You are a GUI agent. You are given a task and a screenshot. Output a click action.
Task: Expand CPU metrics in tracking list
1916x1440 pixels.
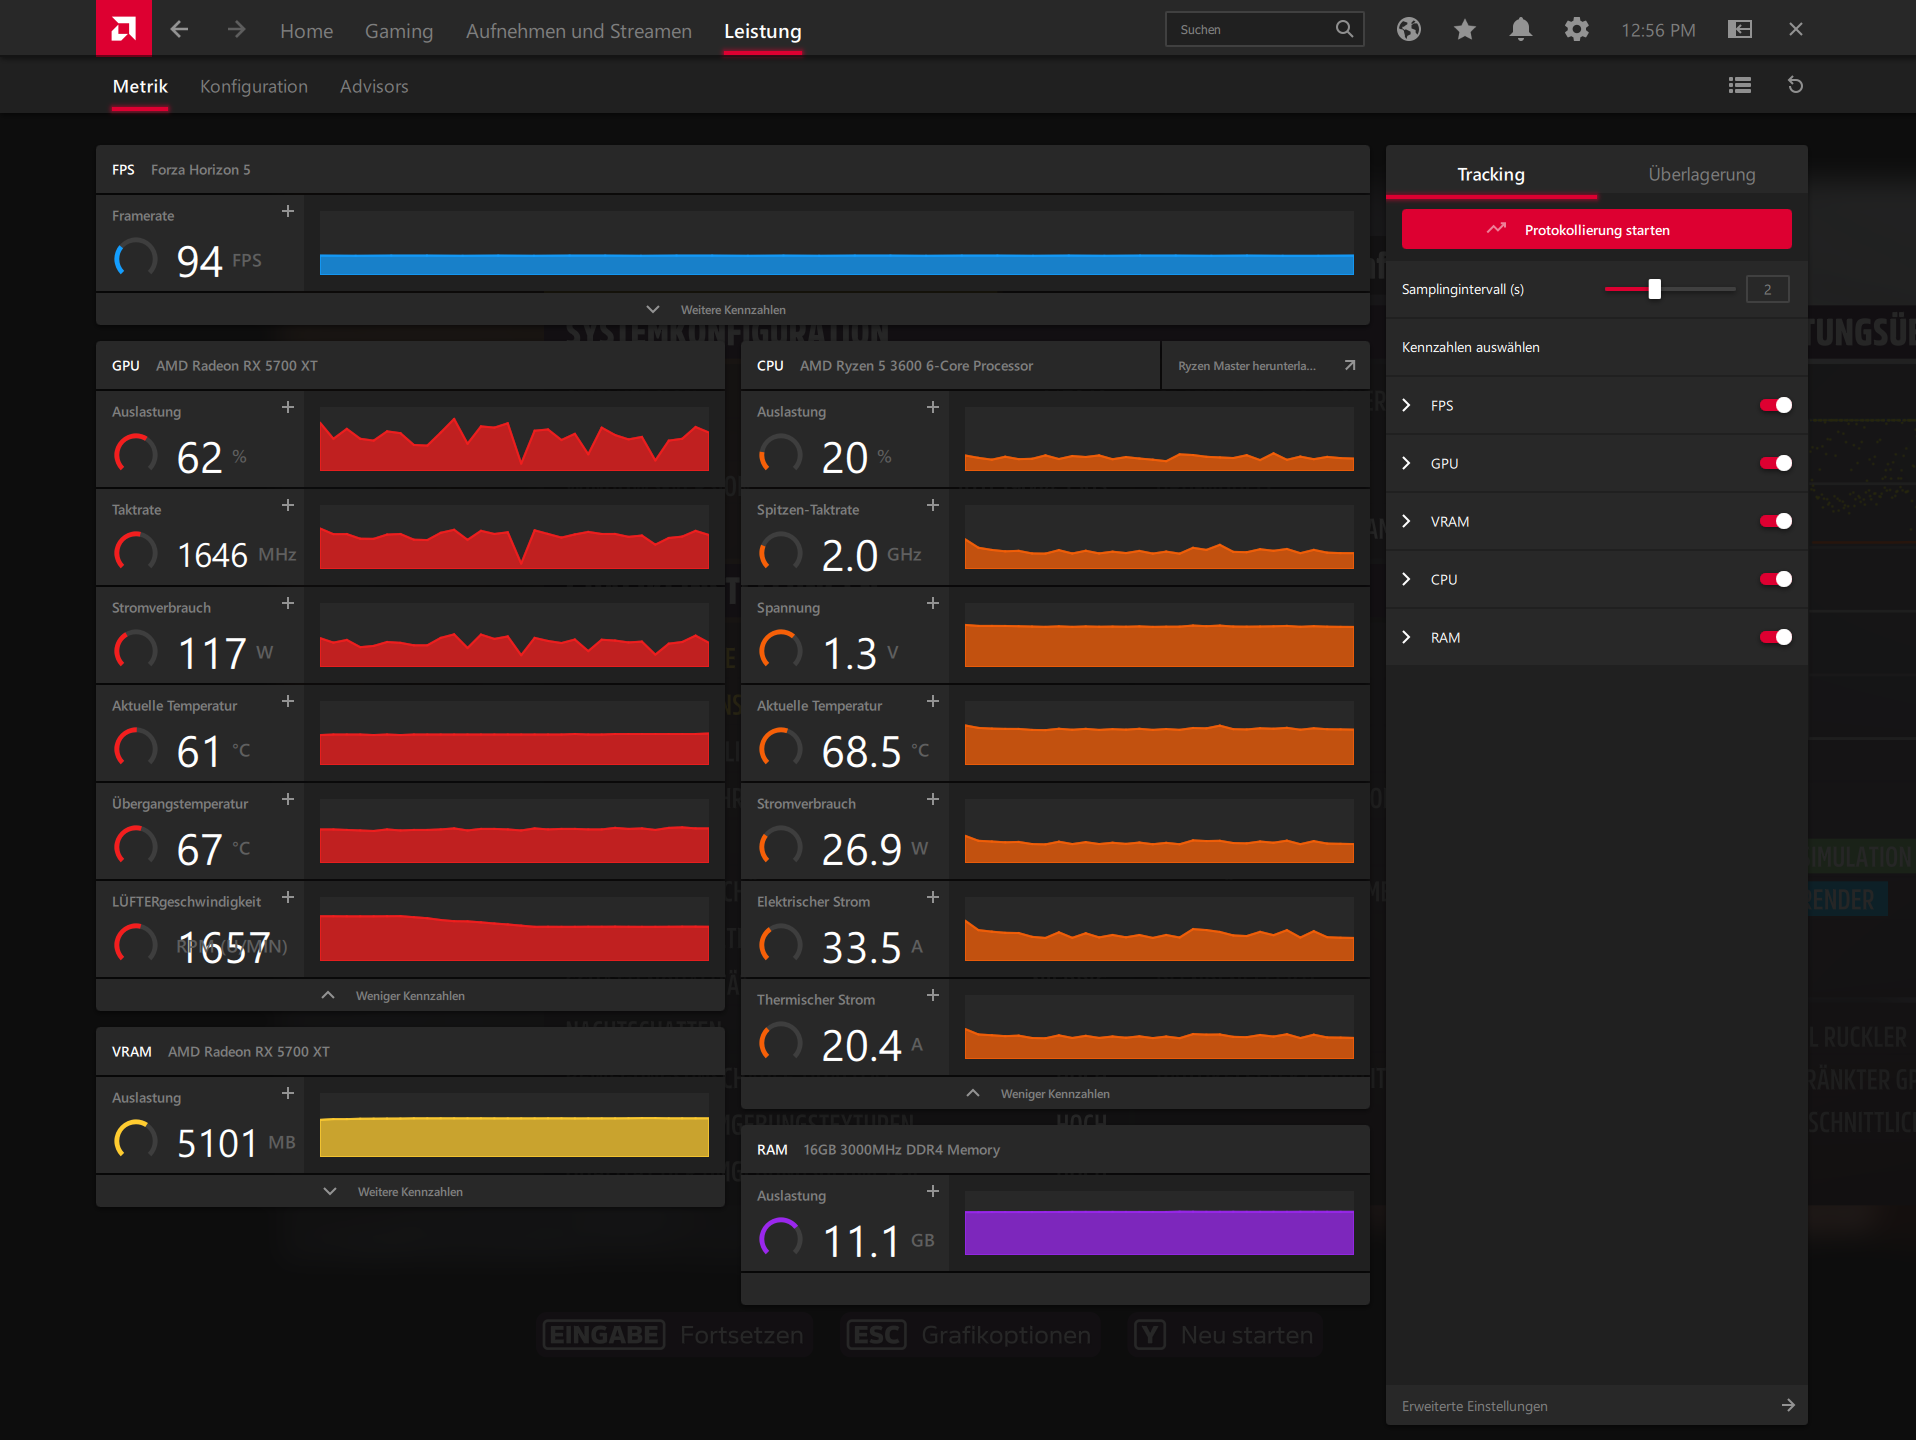[x=1407, y=579]
